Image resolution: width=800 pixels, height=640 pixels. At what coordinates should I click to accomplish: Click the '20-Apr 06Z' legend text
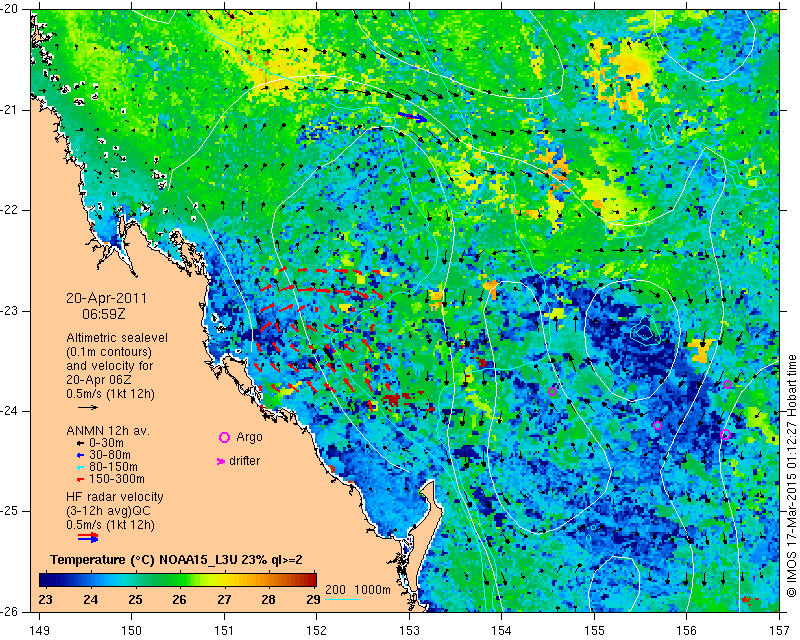98,380
